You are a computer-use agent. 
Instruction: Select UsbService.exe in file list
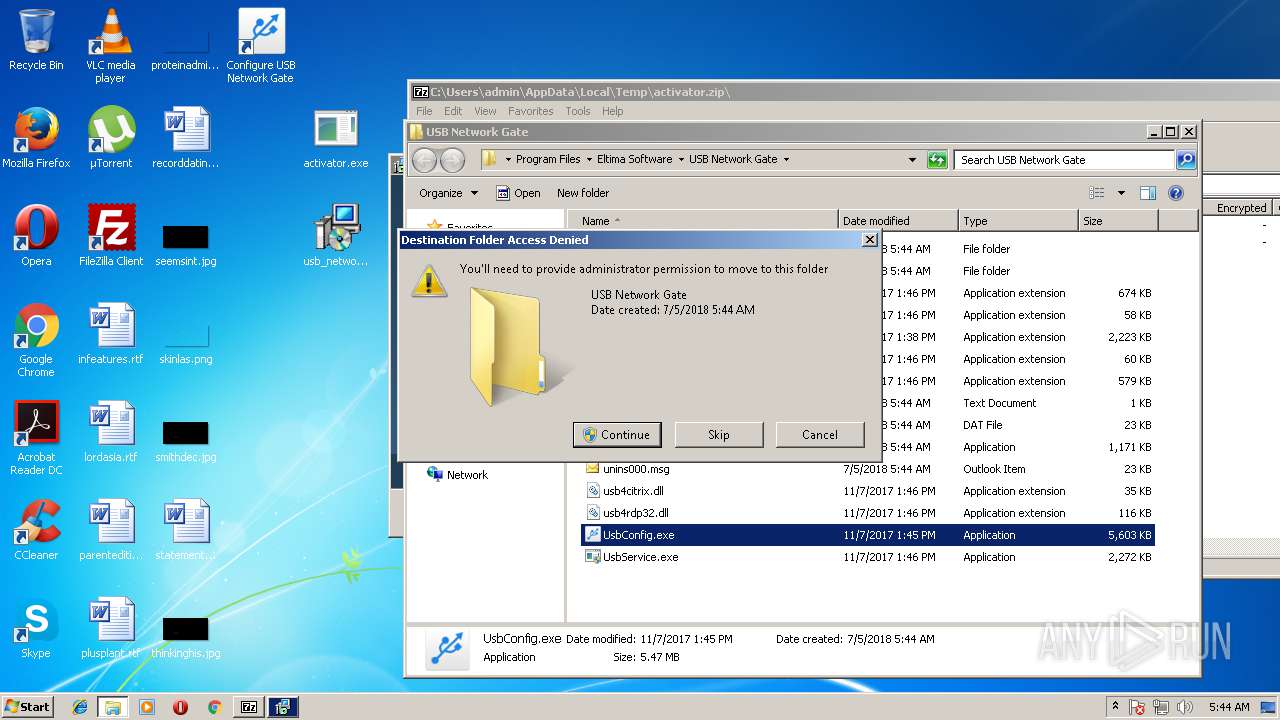point(868,557)
